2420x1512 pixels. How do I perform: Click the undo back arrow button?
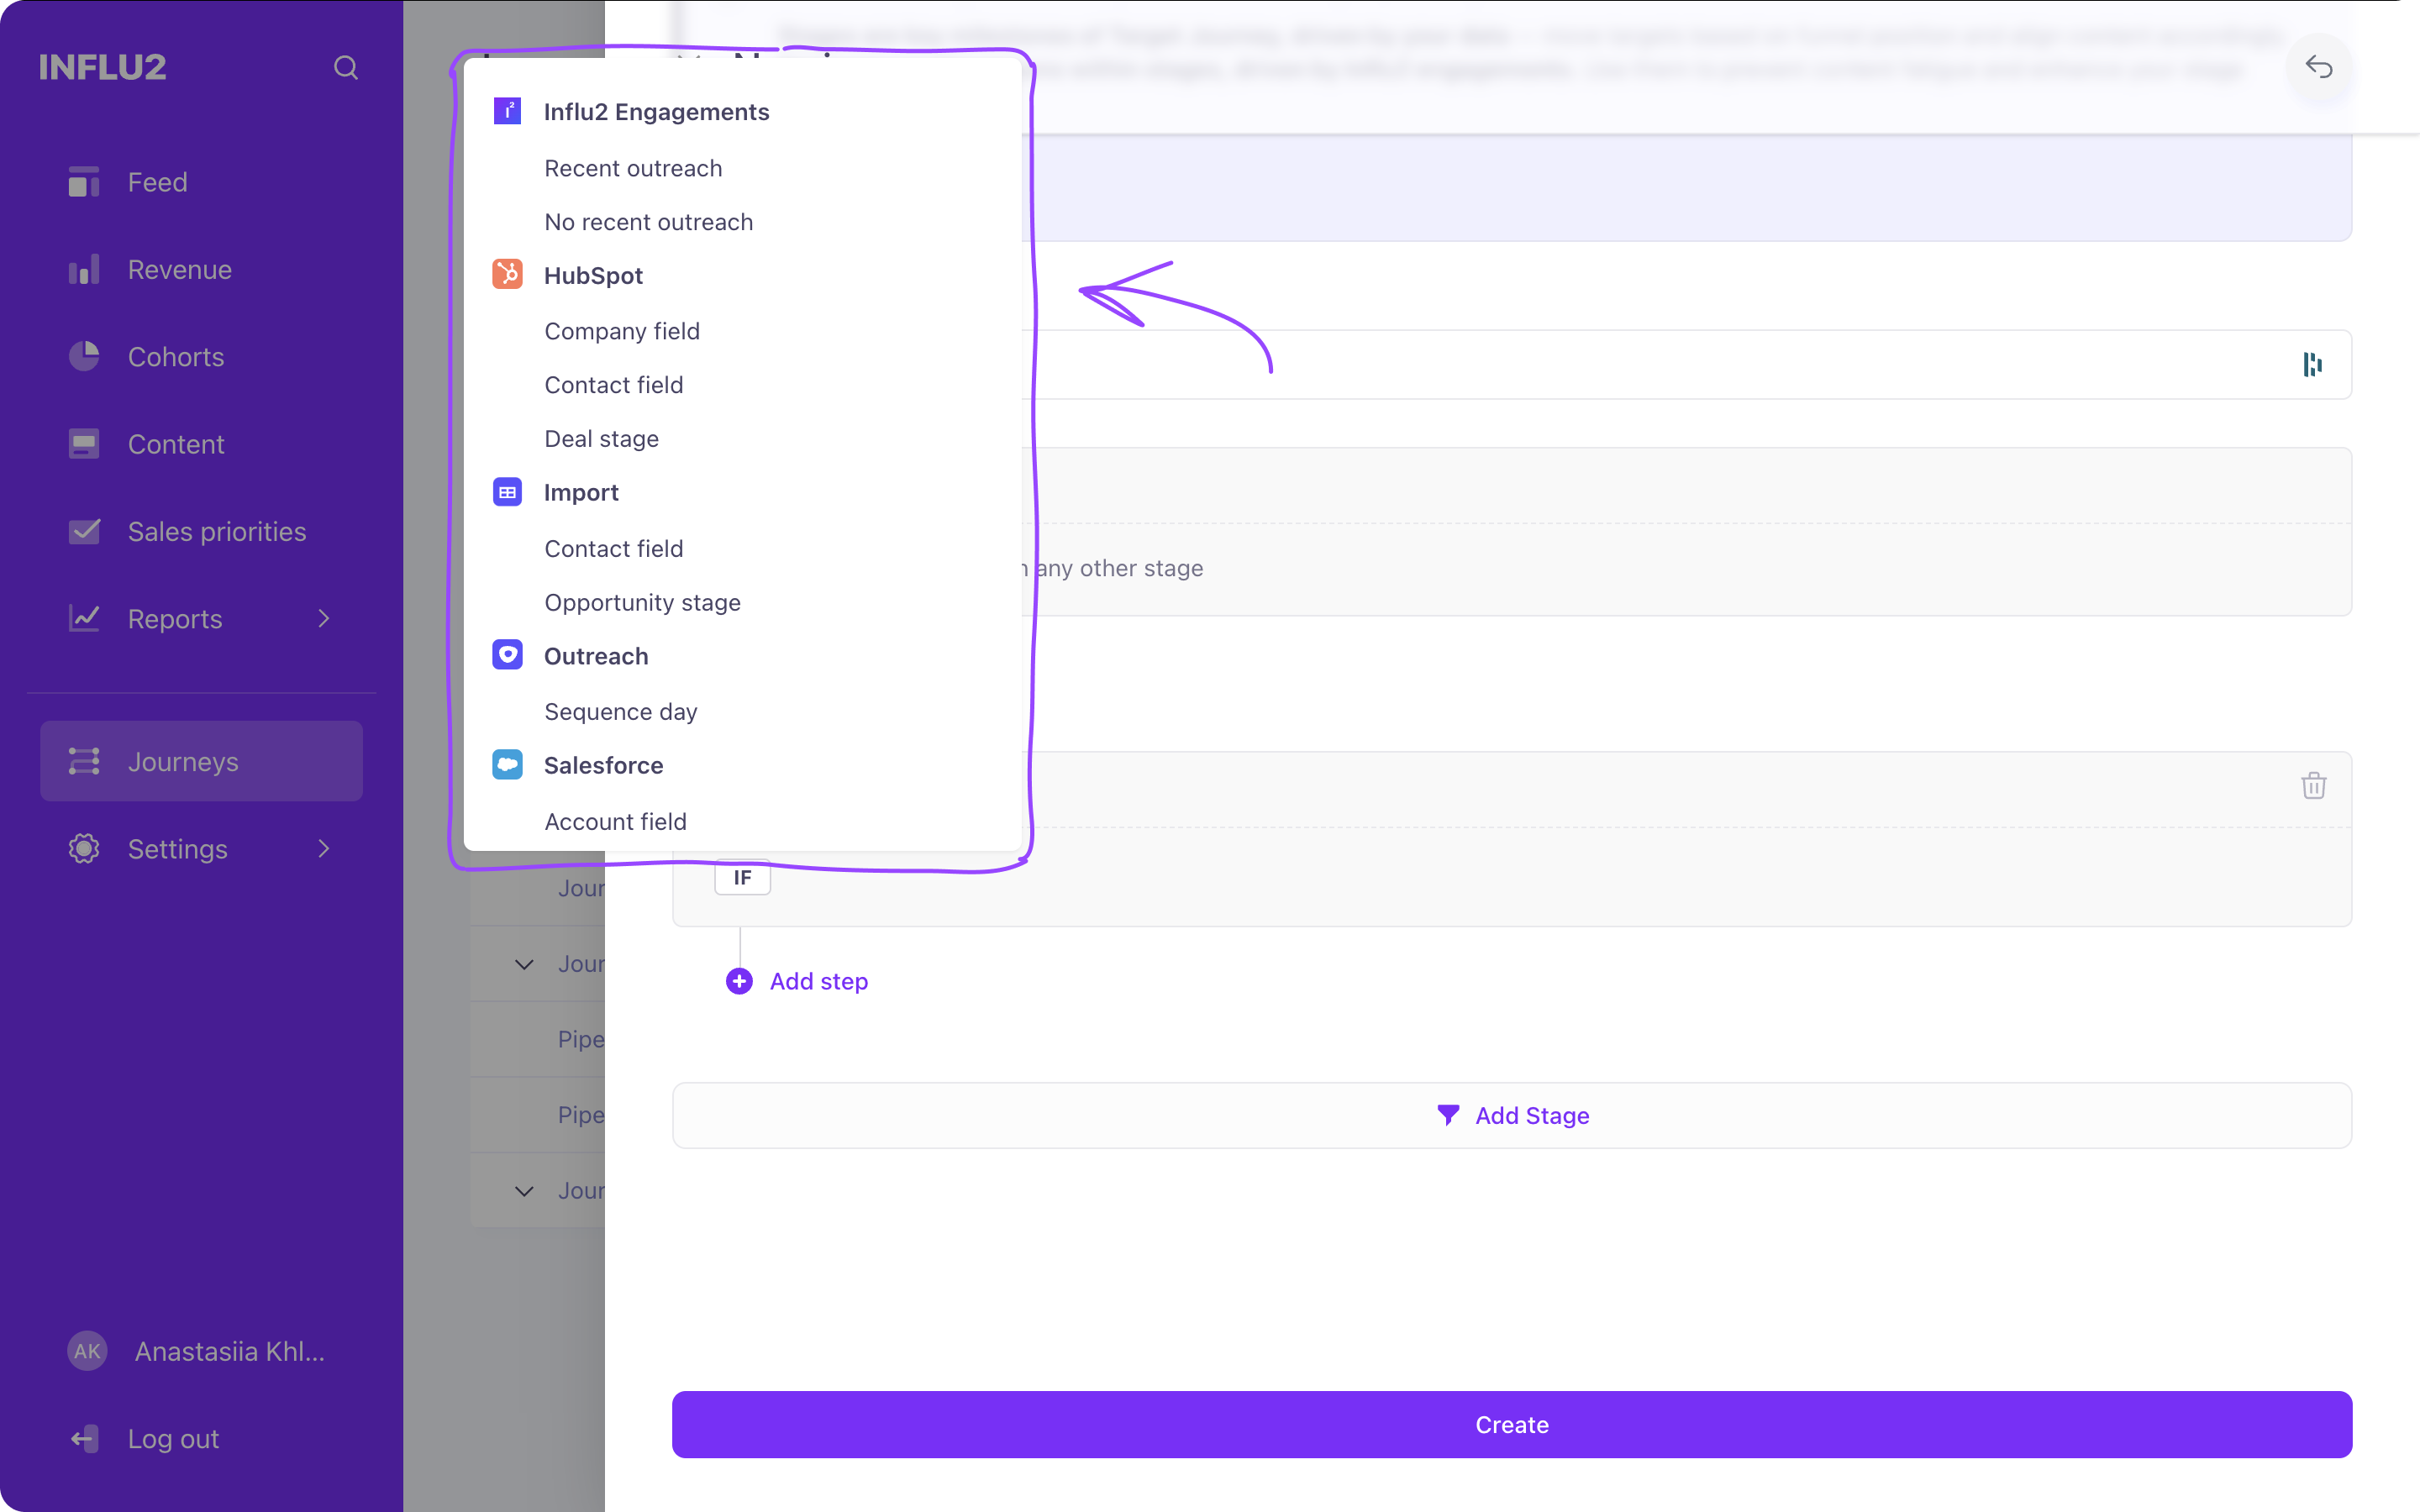pos(2319,67)
